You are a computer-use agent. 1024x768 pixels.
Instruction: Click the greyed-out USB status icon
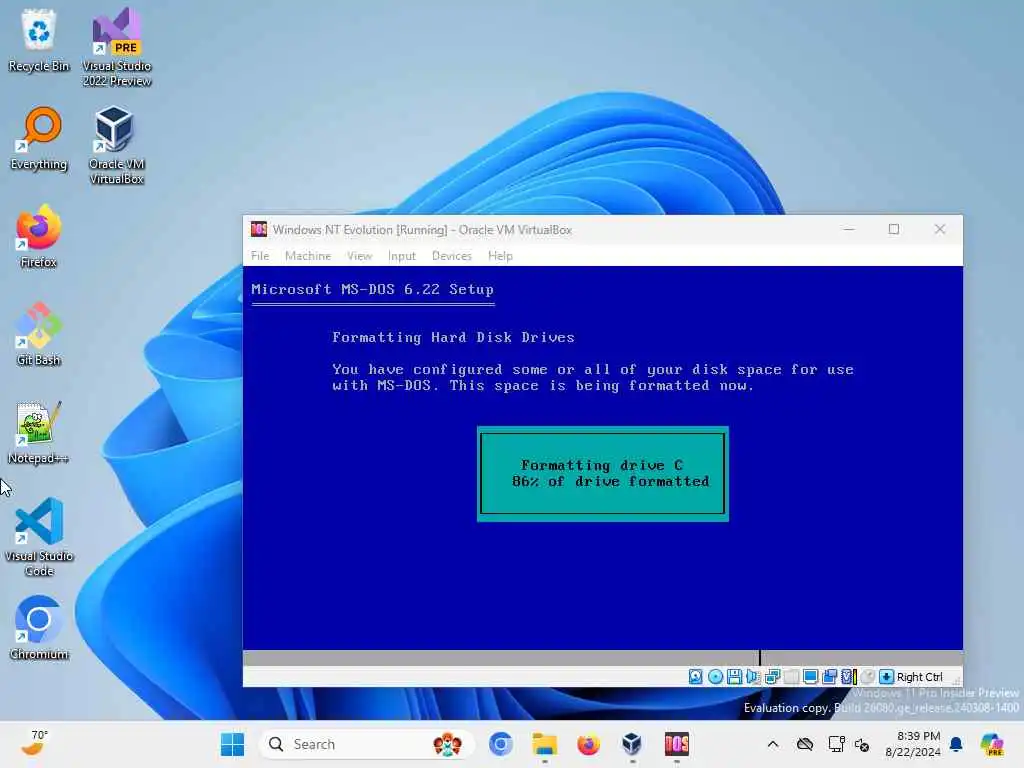coord(791,677)
